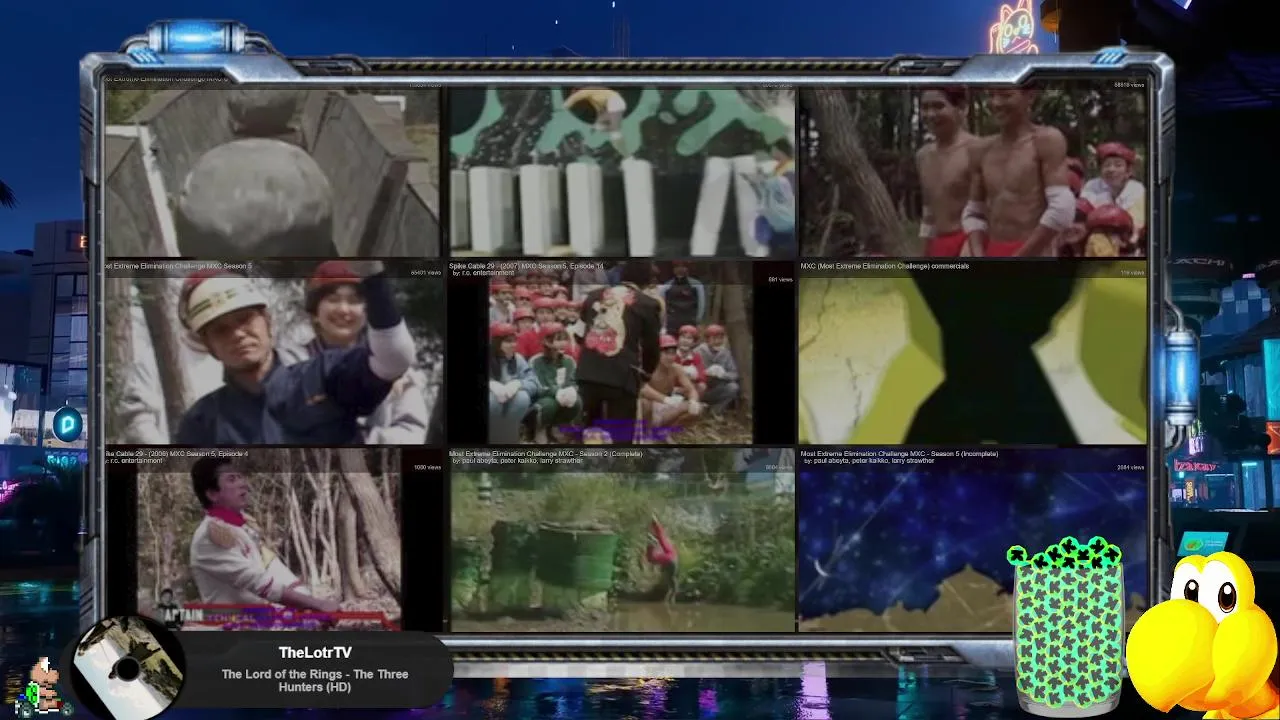Click the 'Most Extreme Elimination Challenge MXC Season 5' title
Viewport: 1280px width, 720px height.
tap(179, 266)
